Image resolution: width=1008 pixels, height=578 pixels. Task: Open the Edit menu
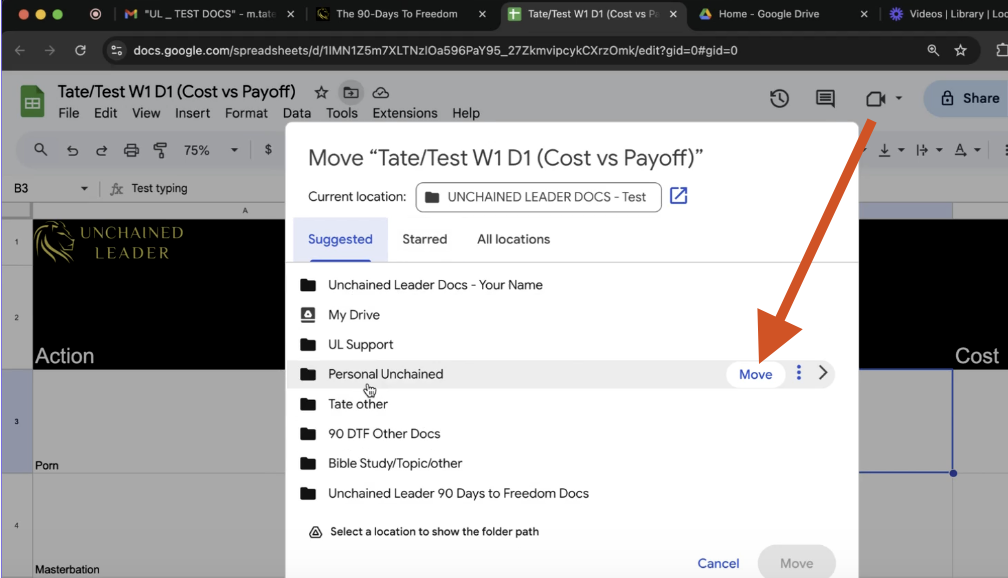(x=105, y=113)
